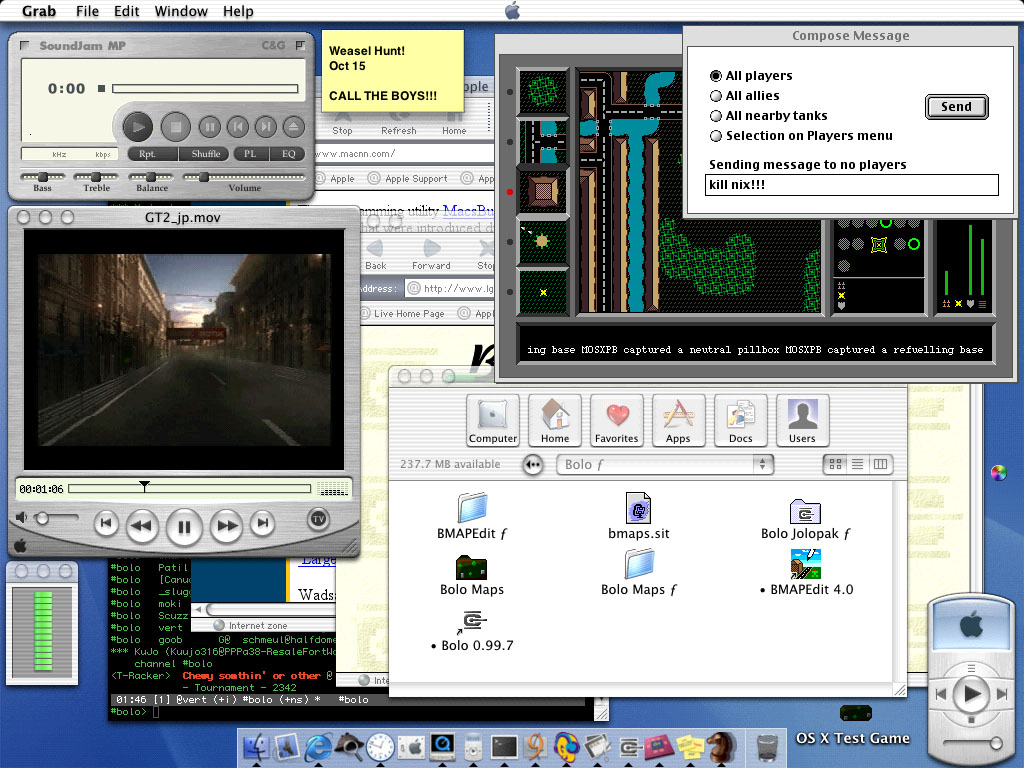This screenshot has width=1024, height=768.
Task: Open the Docs folder toolbar icon
Action: [x=740, y=420]
